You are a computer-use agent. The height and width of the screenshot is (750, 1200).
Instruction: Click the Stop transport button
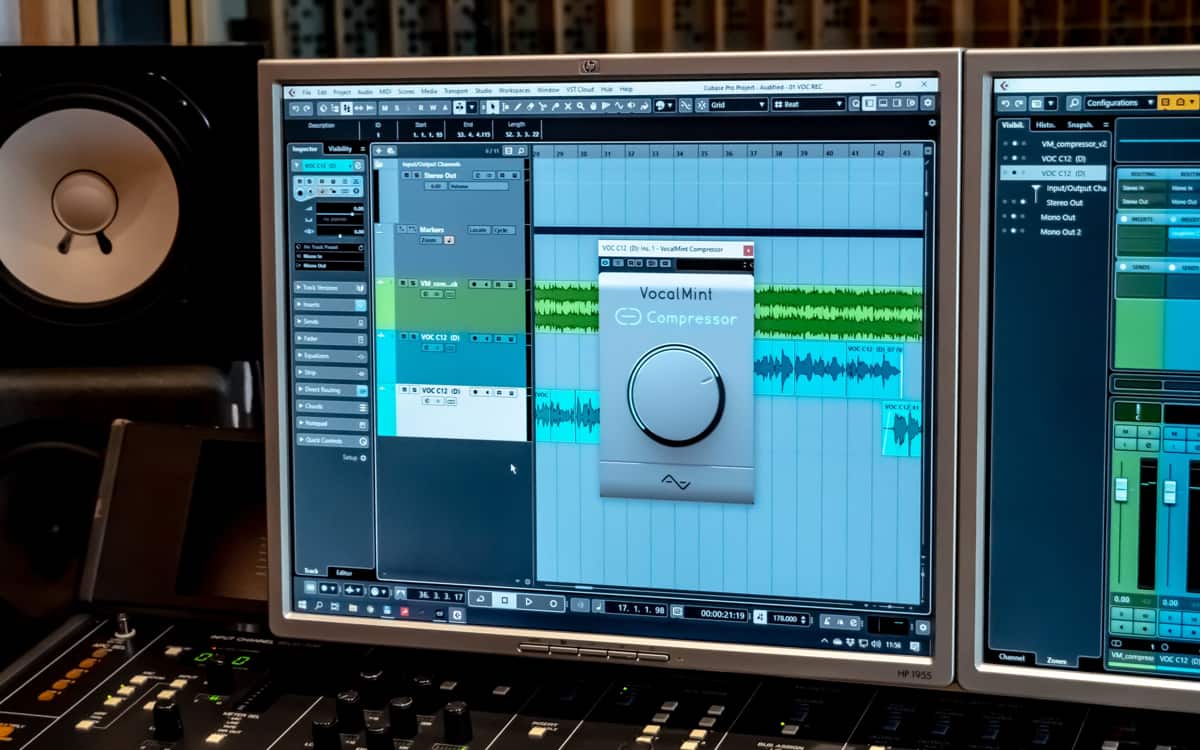(504, 602)
